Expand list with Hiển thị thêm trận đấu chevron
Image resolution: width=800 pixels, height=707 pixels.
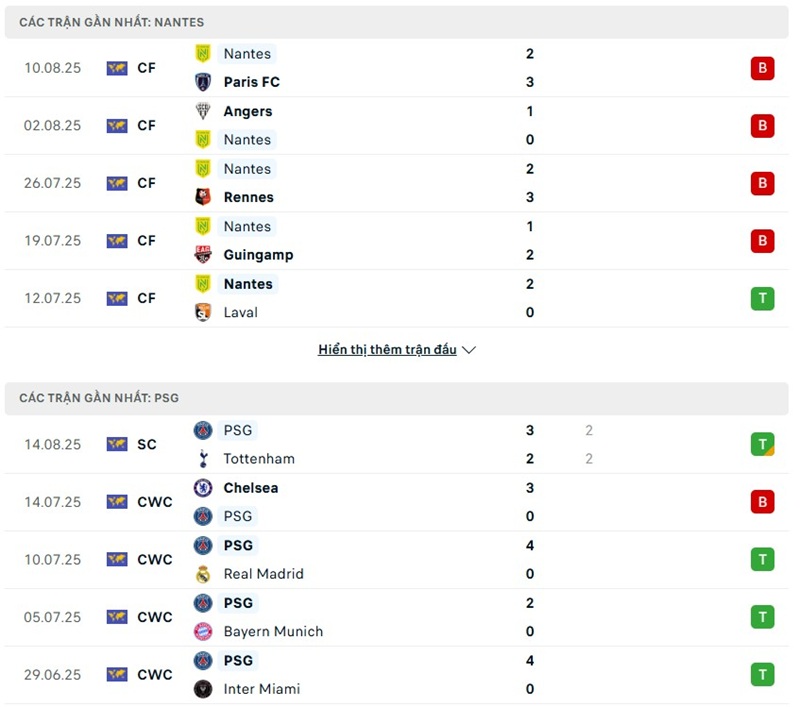pos(469,350)
